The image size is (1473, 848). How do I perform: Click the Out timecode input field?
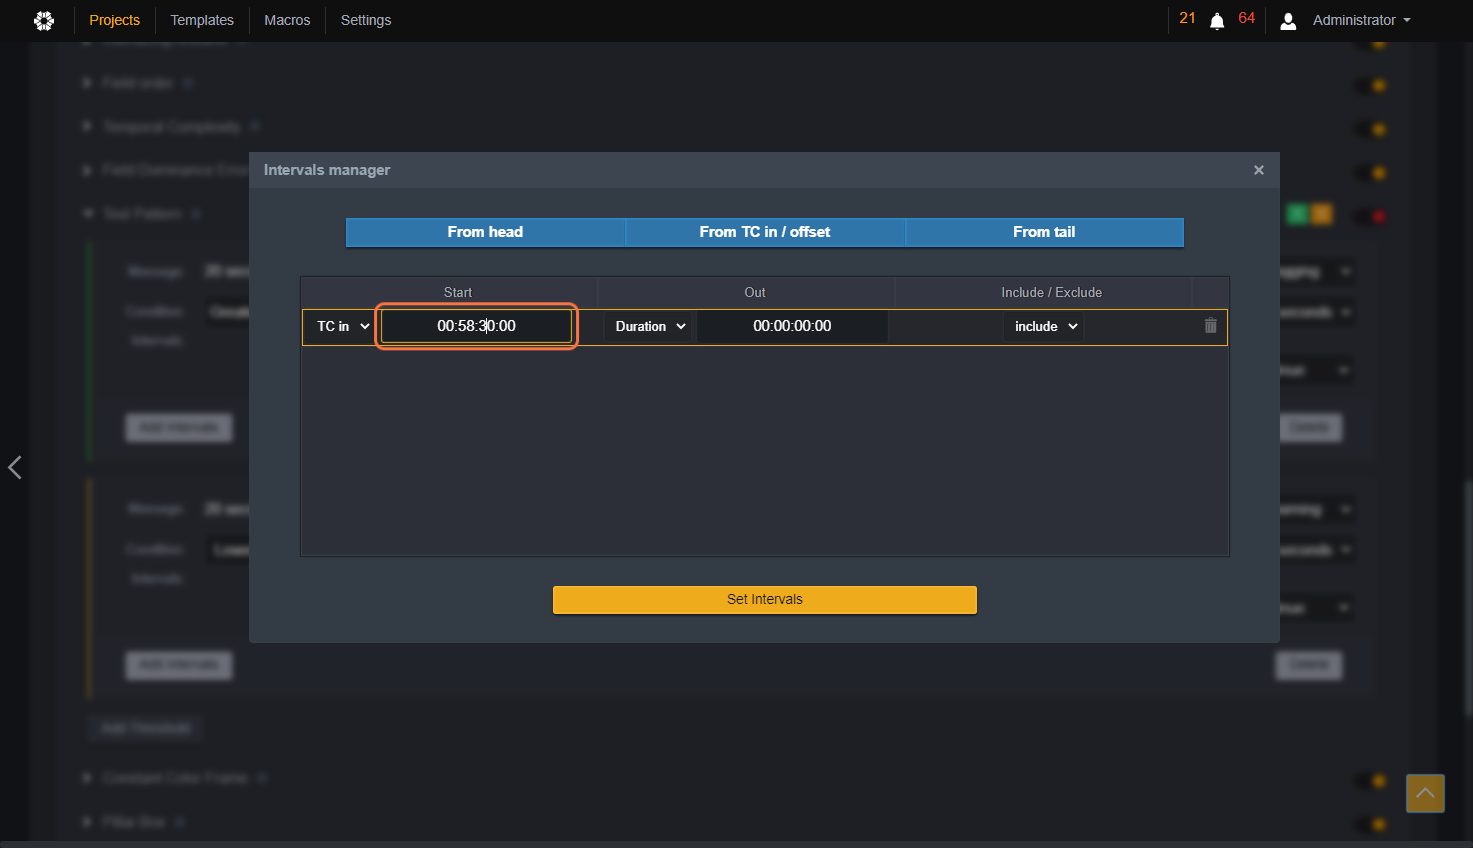click(x=792, y=326)
